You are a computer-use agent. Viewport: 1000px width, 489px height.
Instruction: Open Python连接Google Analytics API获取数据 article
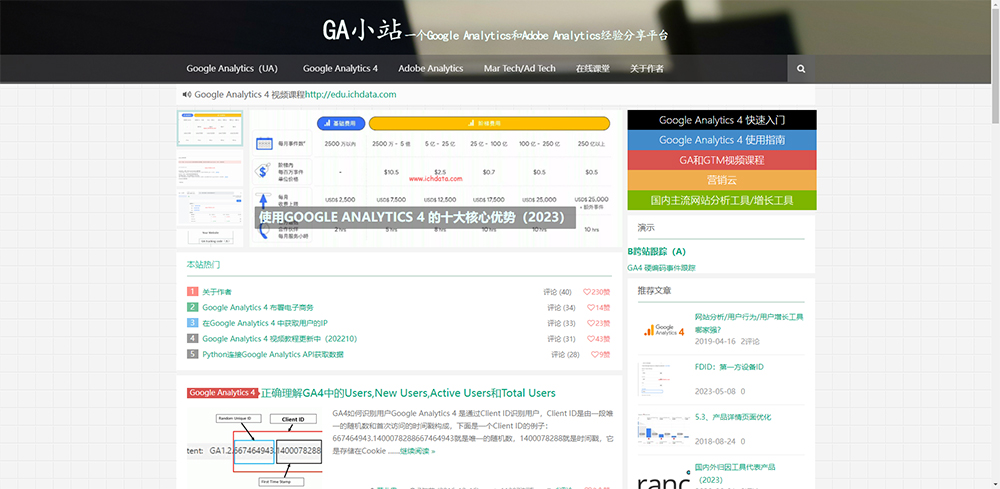[273, 354]
